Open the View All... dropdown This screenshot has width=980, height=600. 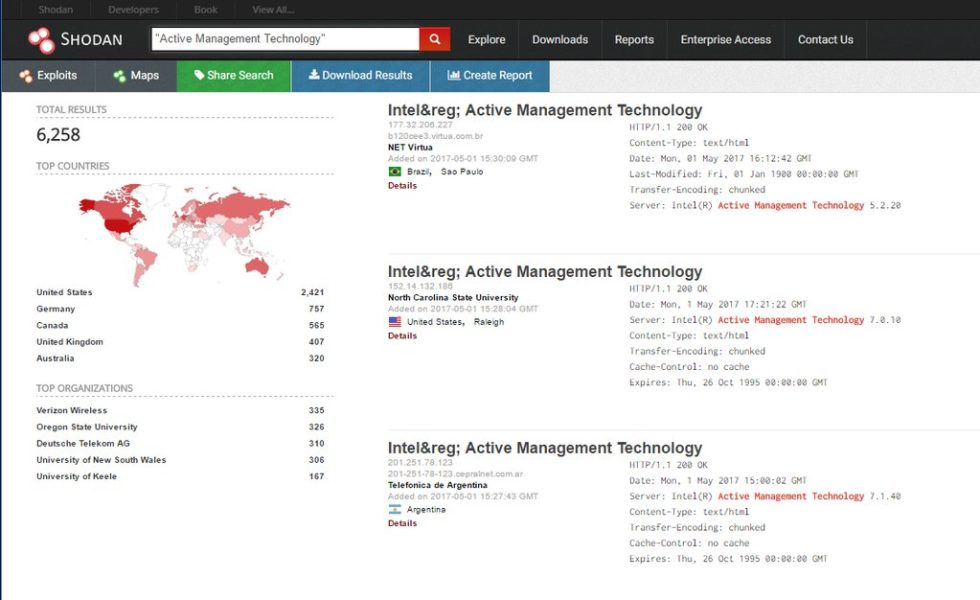click(271, 9)
